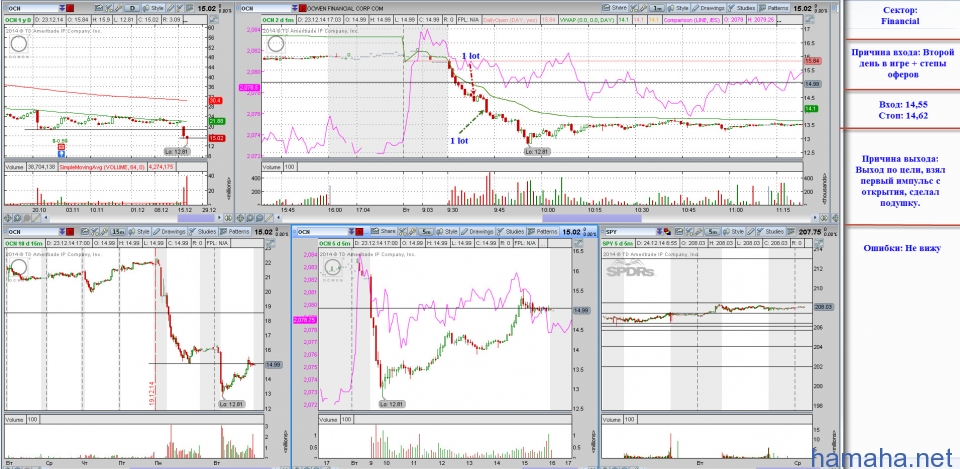The image size is (960, 469).
Task: Open Style menu in the 1-minute OCN chart
Action: pos(678,8)
